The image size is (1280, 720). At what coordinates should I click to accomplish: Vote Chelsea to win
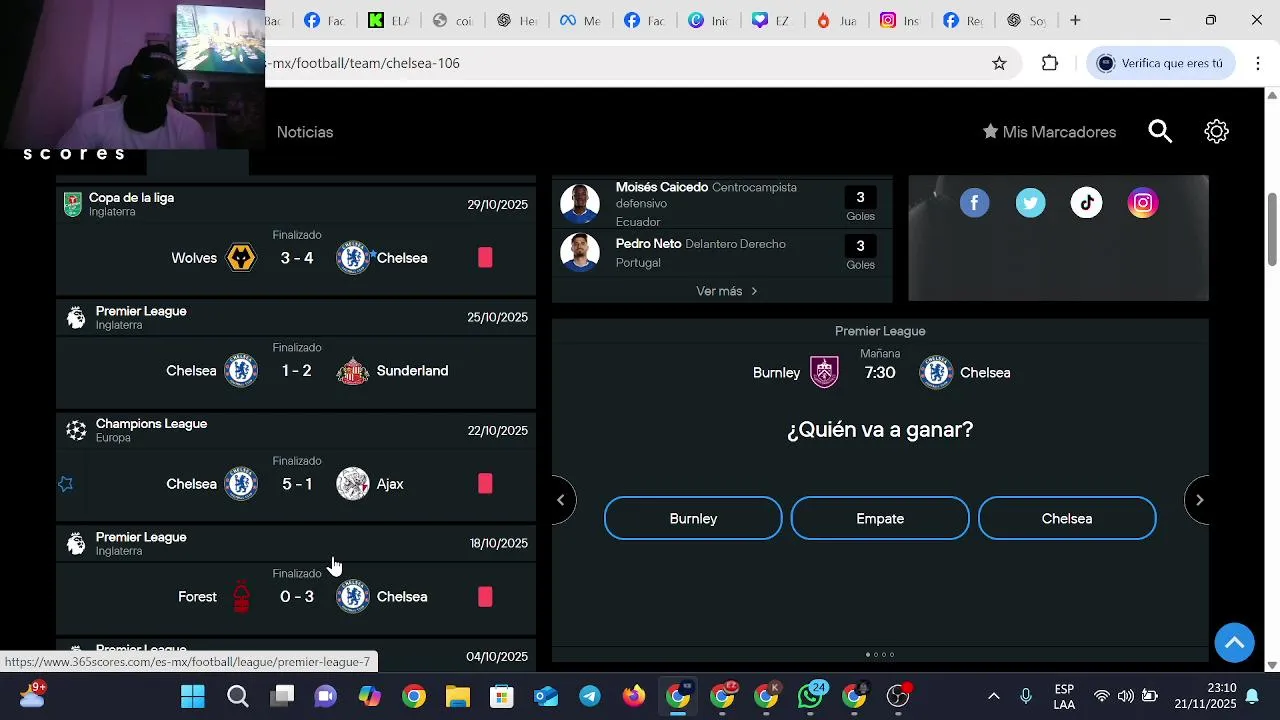tap(1067, 519)
